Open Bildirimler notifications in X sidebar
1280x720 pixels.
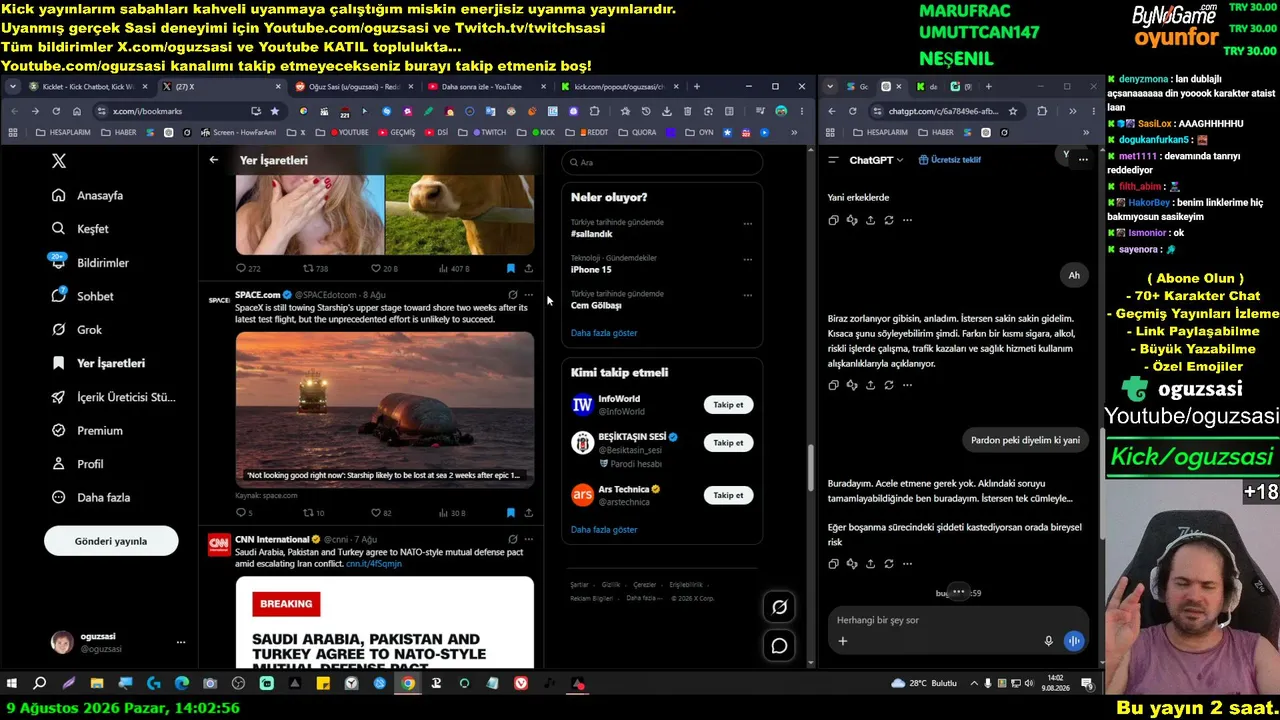pyautogui.click(x=90, y=262)
